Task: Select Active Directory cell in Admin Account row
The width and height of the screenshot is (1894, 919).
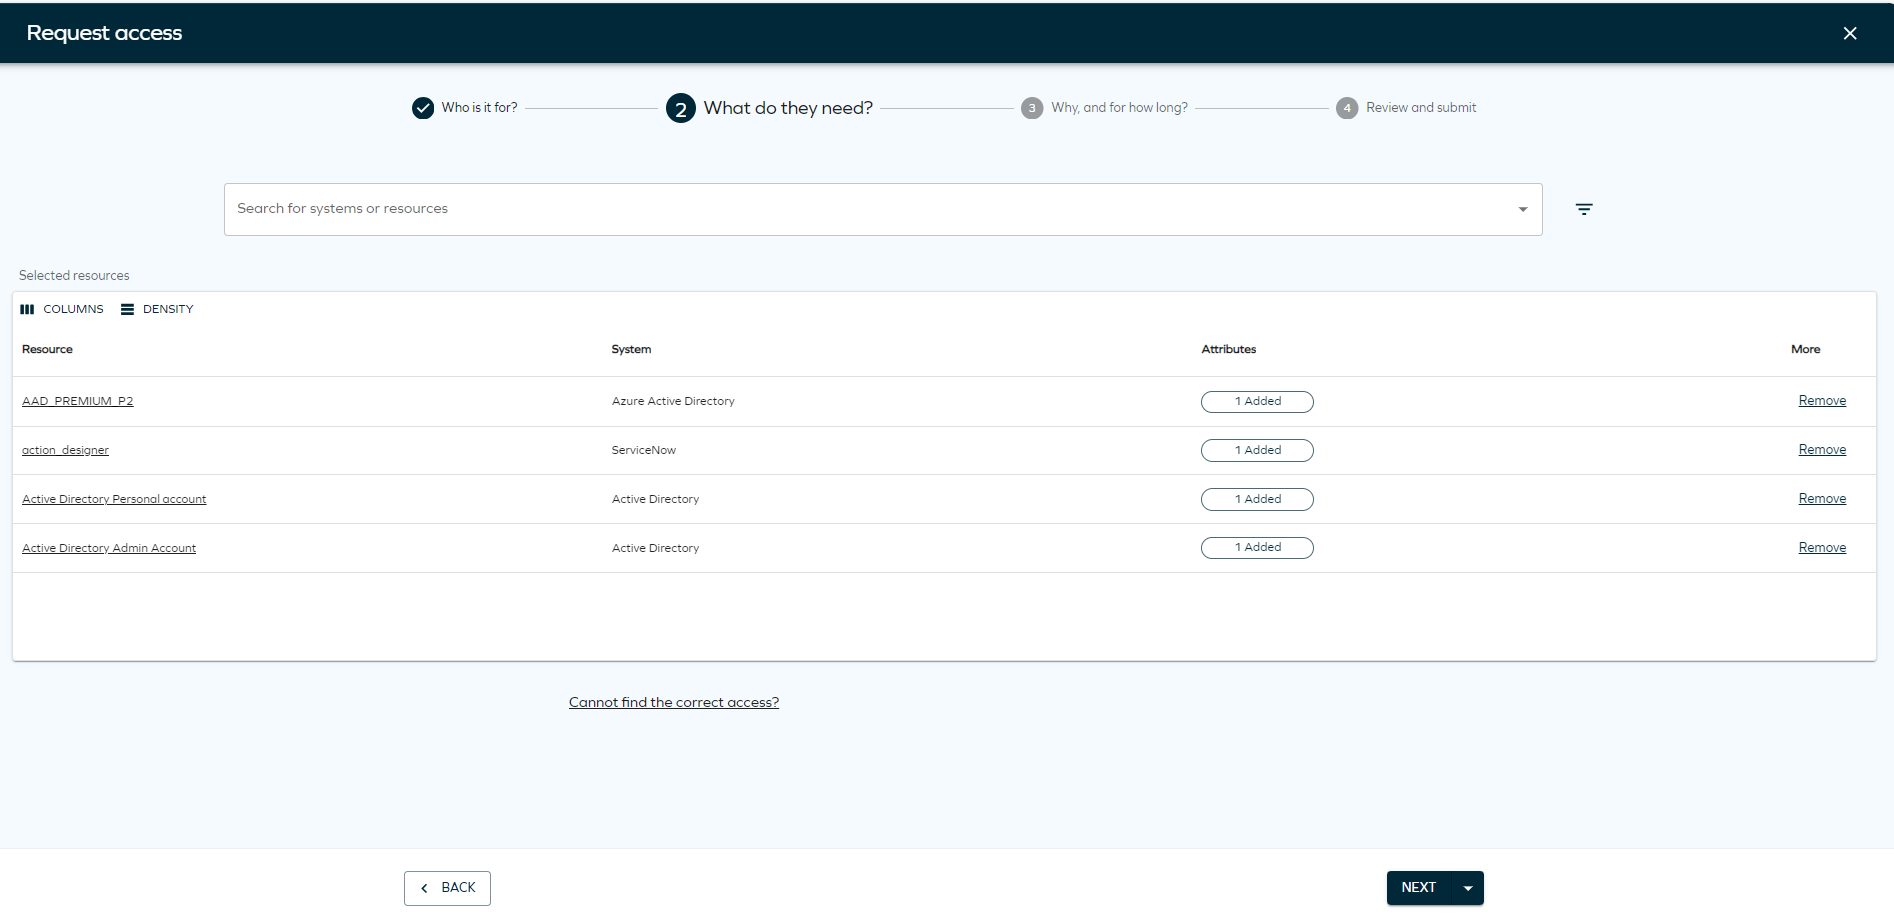Action: 655,548
